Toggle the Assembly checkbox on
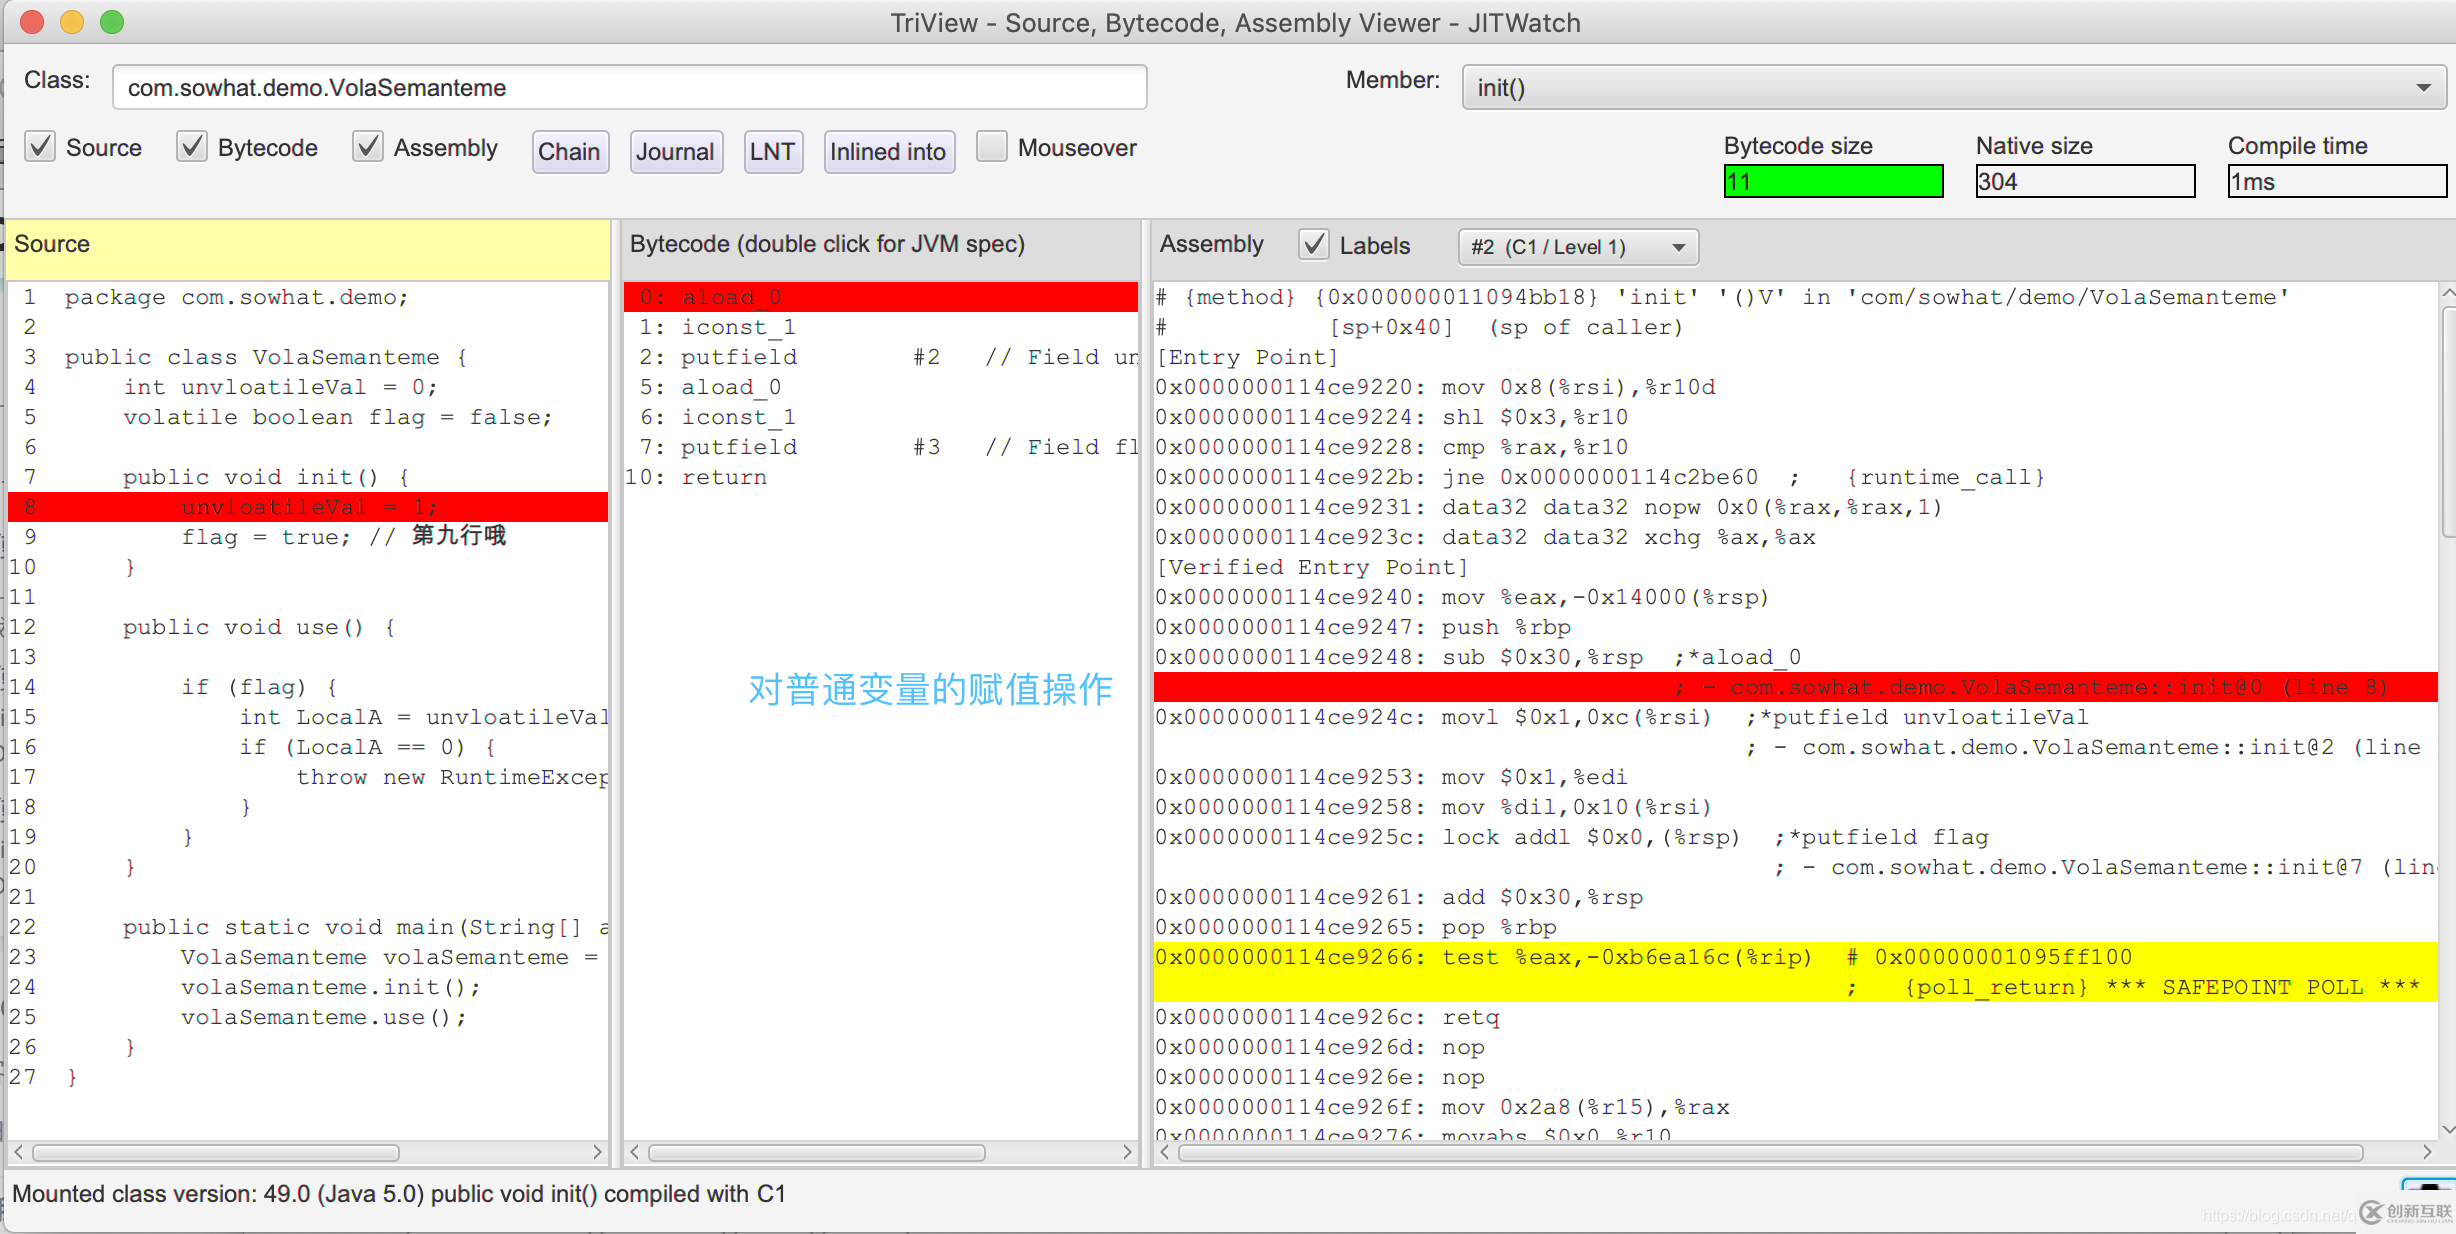This screenshot has width=2456, height=1234. coord(363,148)
